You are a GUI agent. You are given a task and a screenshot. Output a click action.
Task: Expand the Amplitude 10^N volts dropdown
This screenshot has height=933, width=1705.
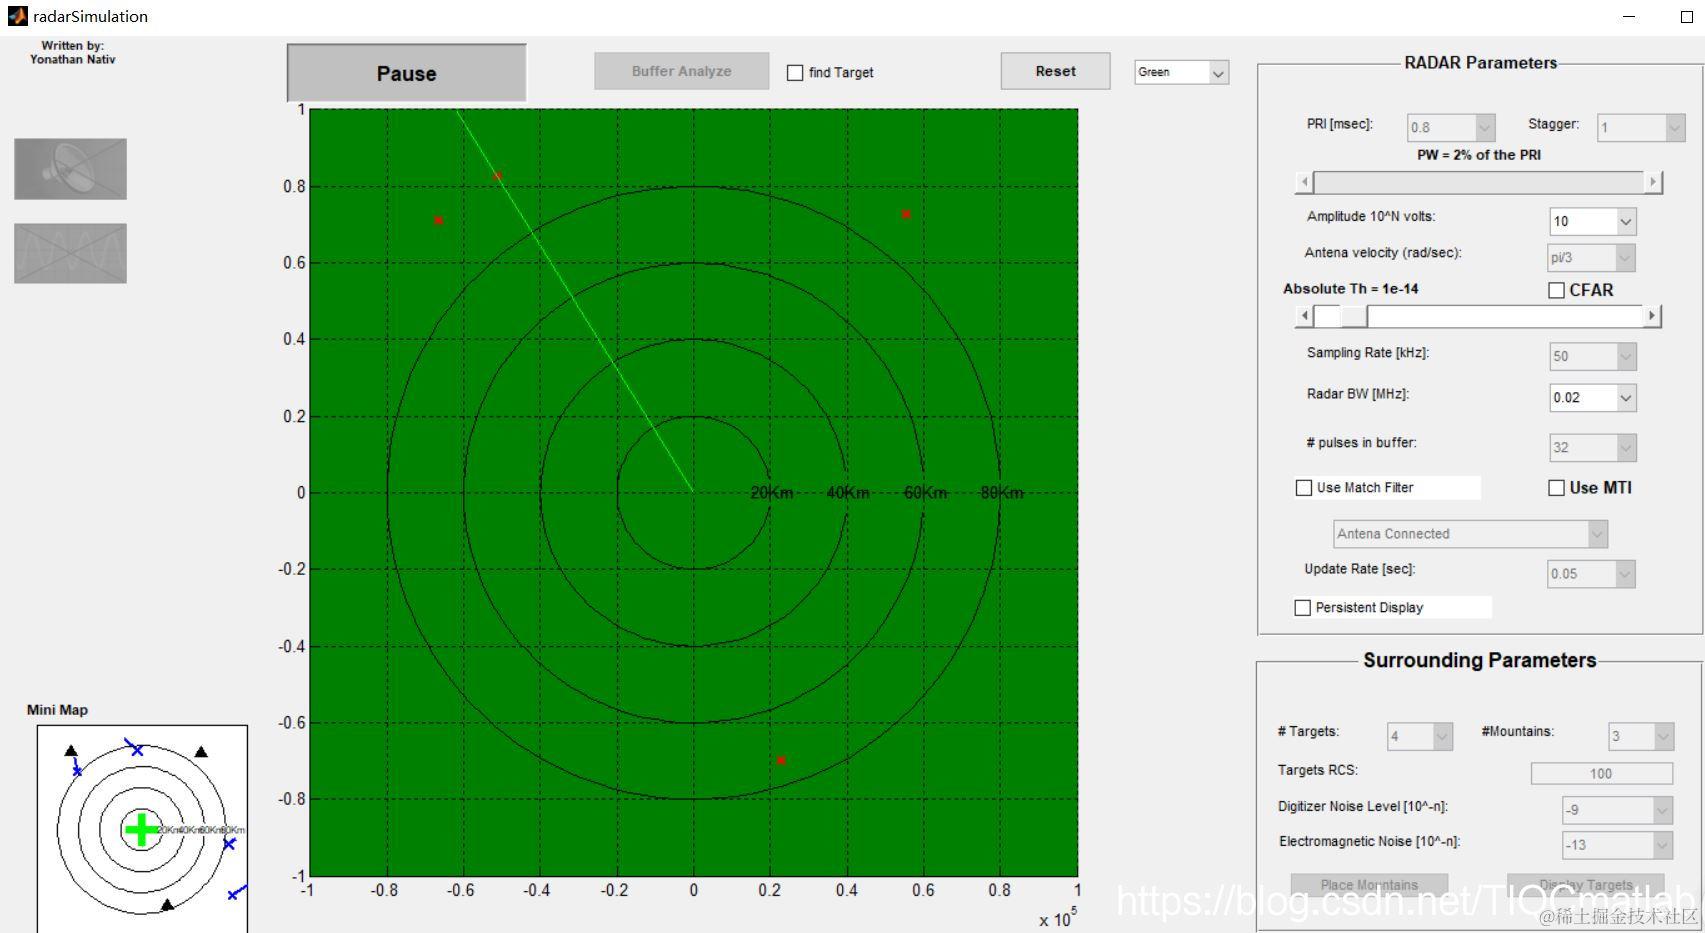pyautogui.click(x=1592, y=221)
